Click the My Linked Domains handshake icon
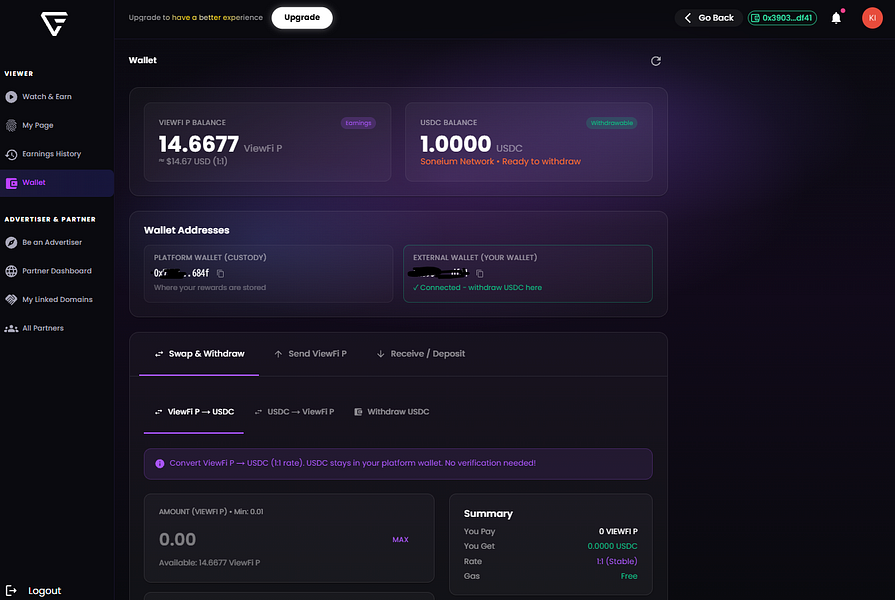 click(11, 300)
